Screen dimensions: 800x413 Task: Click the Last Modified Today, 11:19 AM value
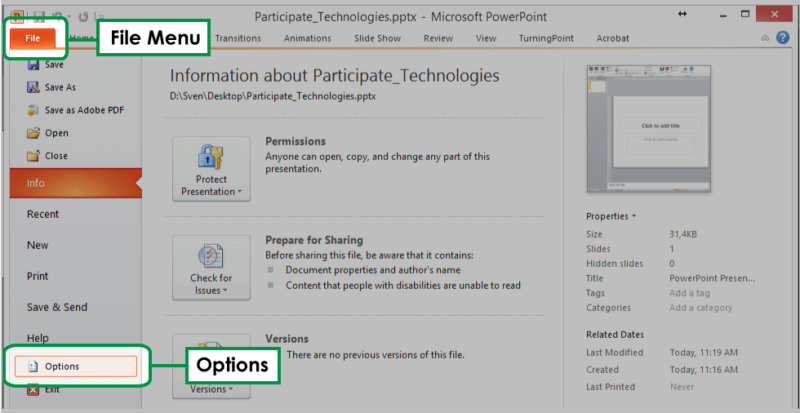click(704, 353)
